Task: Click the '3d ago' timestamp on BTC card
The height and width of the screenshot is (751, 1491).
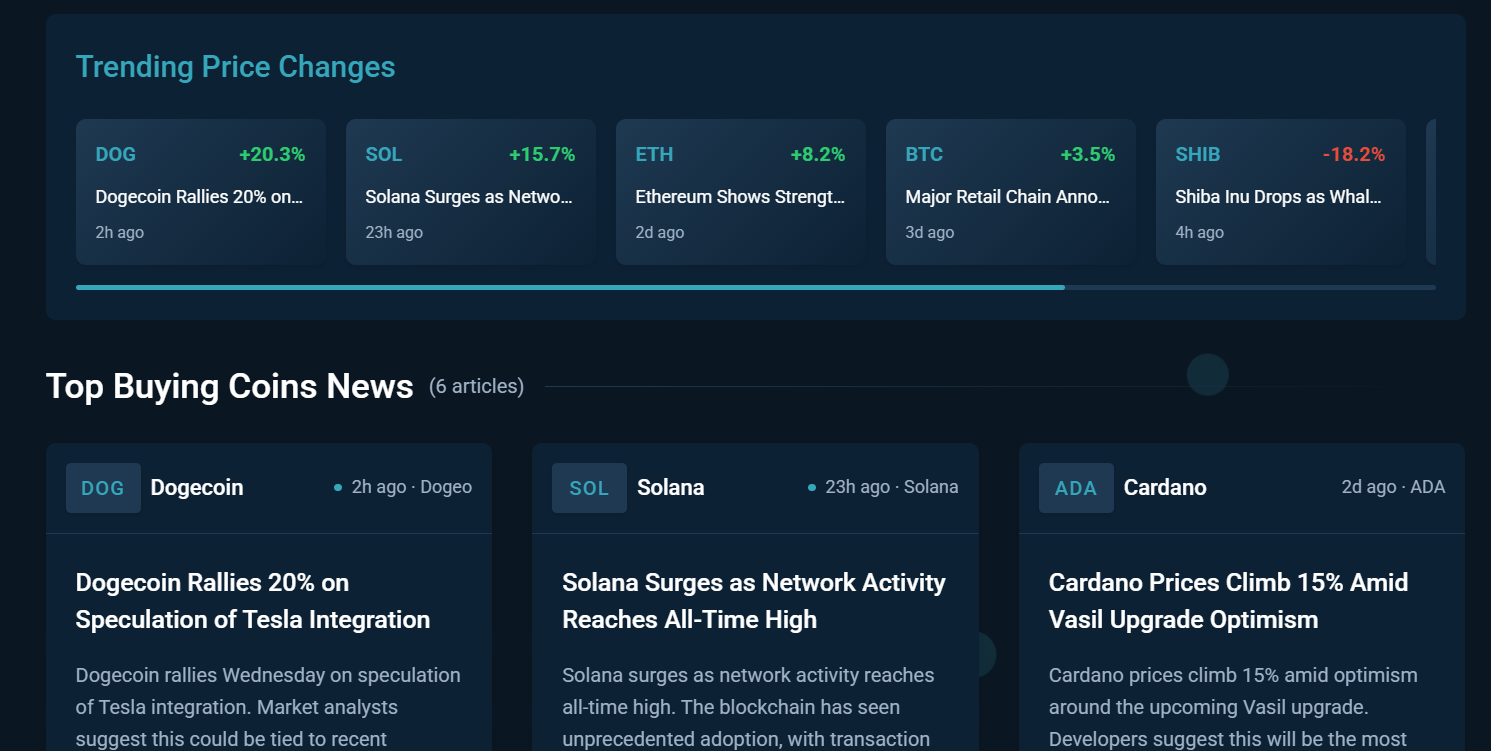Action: [930, 233]
